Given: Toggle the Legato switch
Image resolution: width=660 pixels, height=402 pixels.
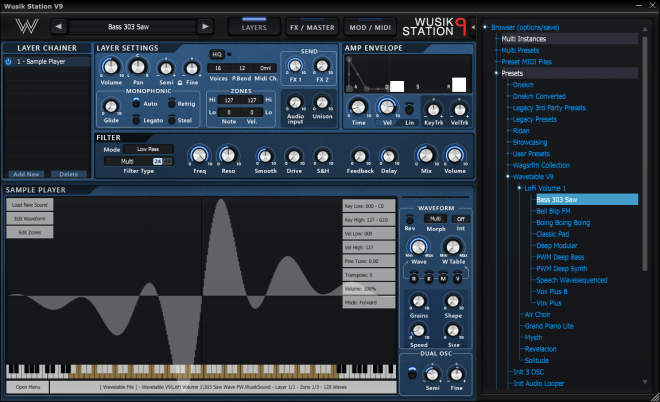Looking at the screenshot, I should (136, 120).
